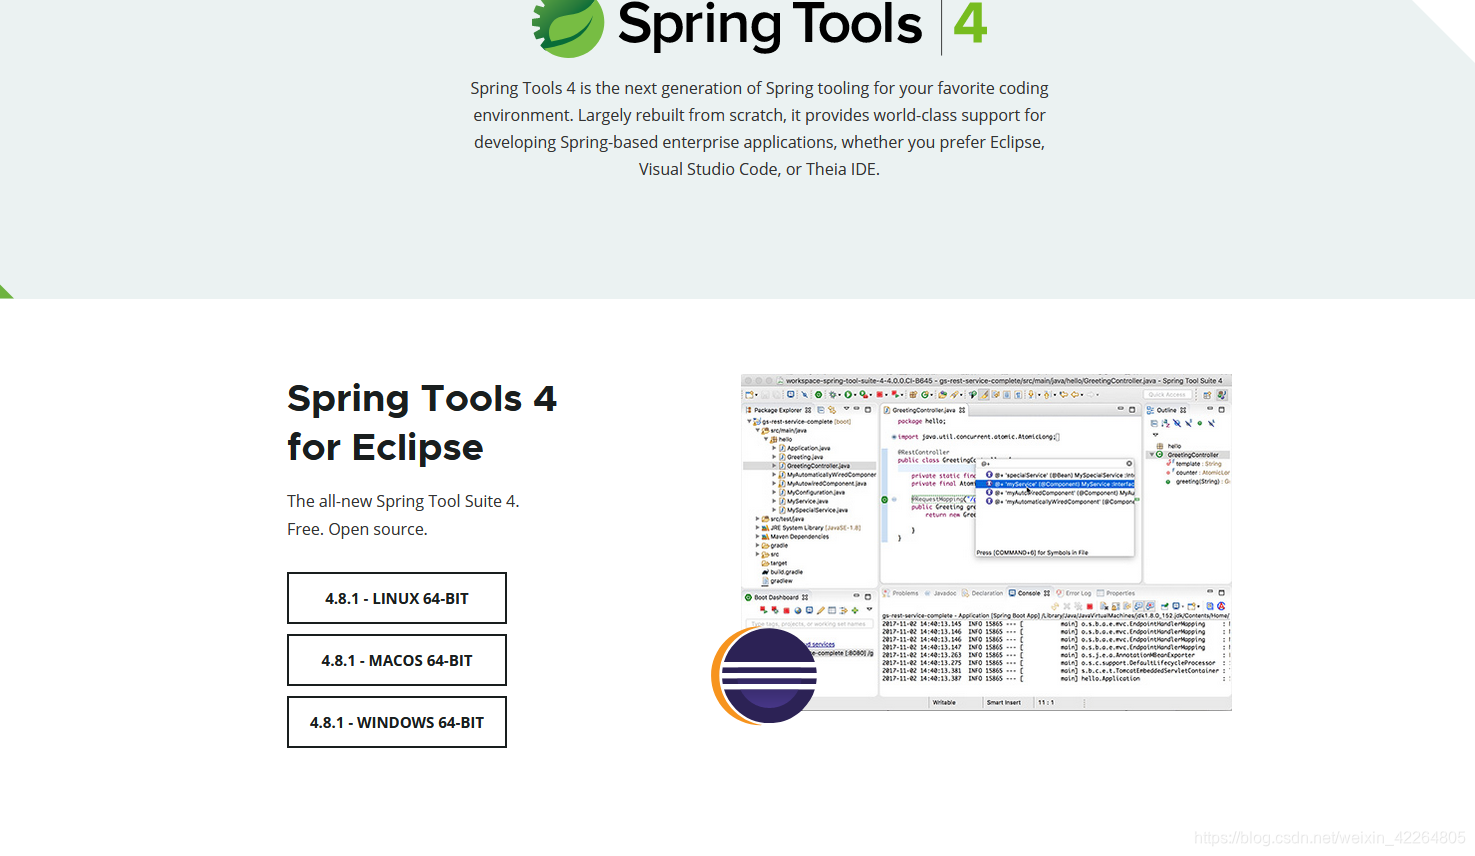The image size is (1475, 856).
Task: Download the 4.8.1 Linux 64-bit build
Action: pos(397,598)
